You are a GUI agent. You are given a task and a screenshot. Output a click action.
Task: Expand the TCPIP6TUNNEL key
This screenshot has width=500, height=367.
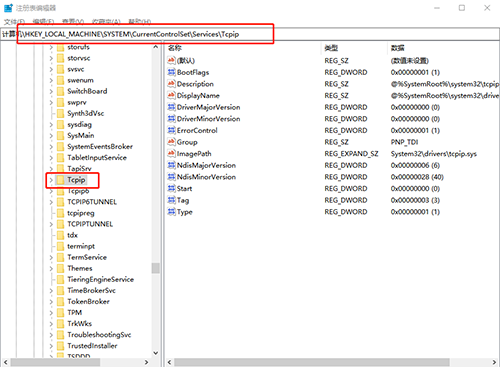pyautogui.click(x=51, y=202)
